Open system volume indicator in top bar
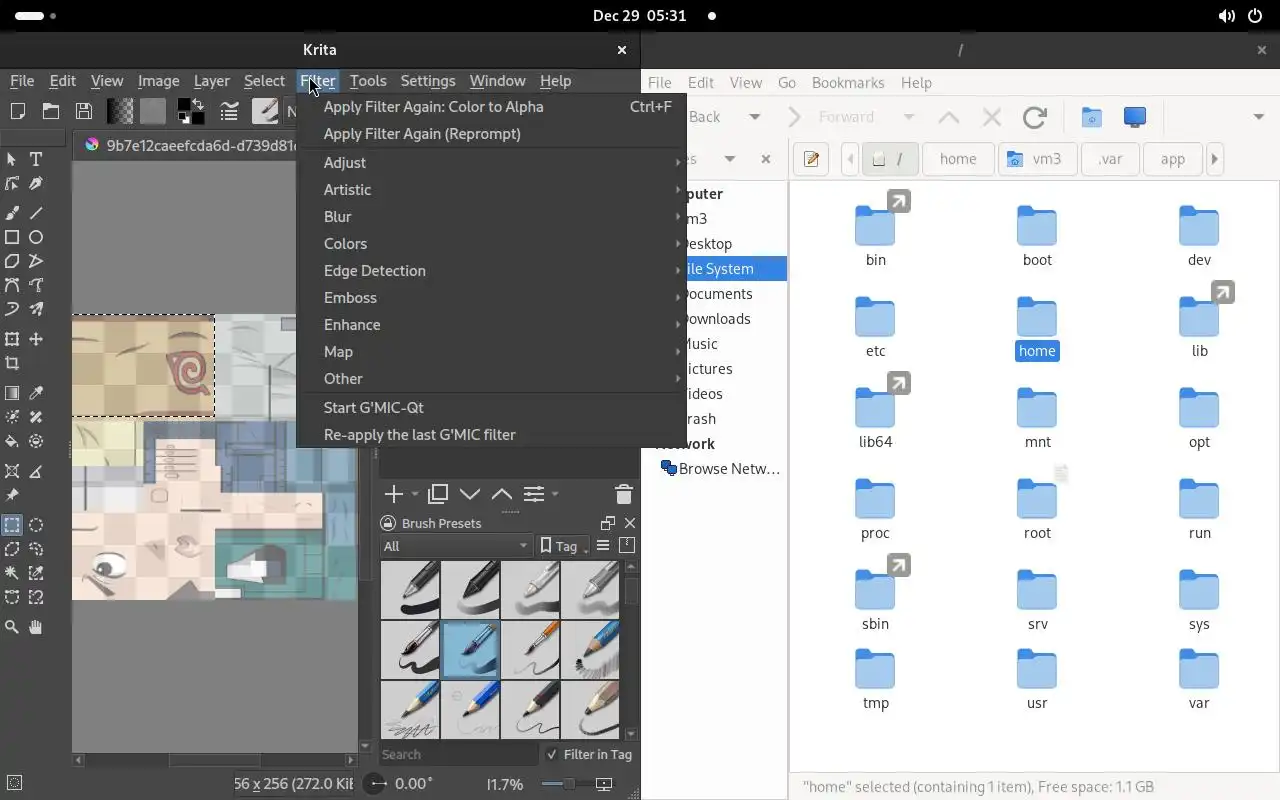Image resolution: width=1280 pixels, height=800 pixels. click(x=1226, y=16)
